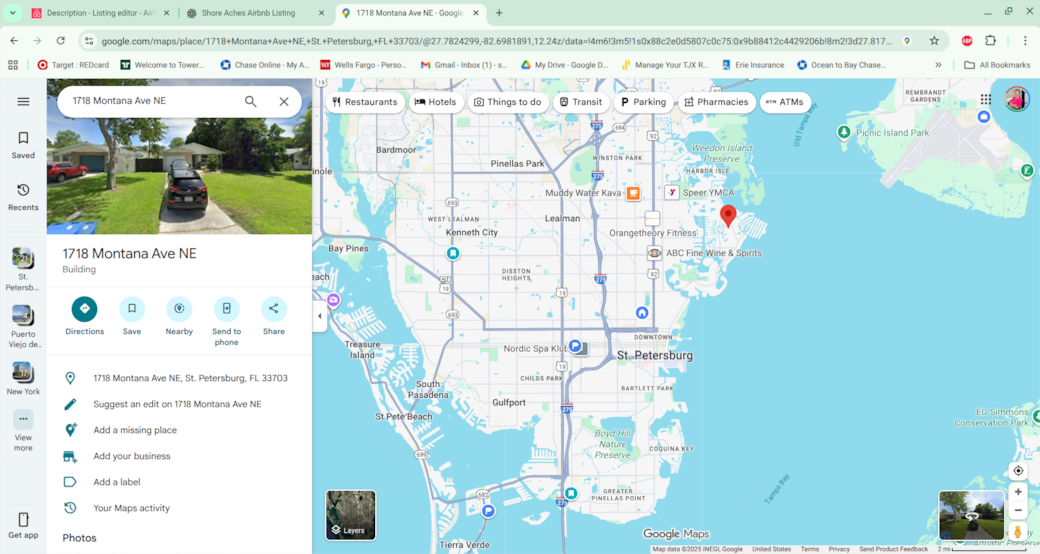Click the Directions icon button
Image resolution: width=1040 pixels, height=554 pixels.
click(x=84, y=309)
